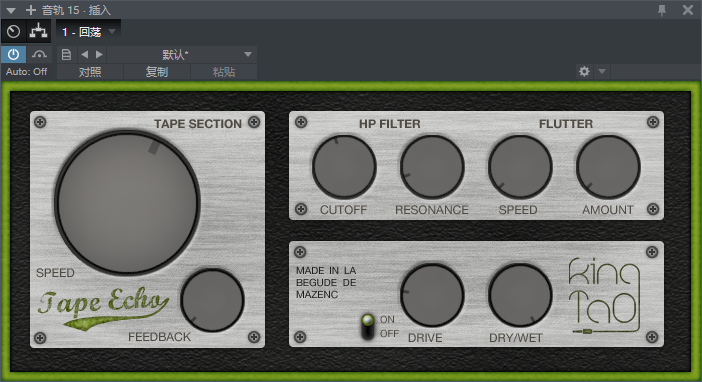Screen dimensions: 702x382
Task: Click the arc link icon beside power button
Action: (39, 55)
